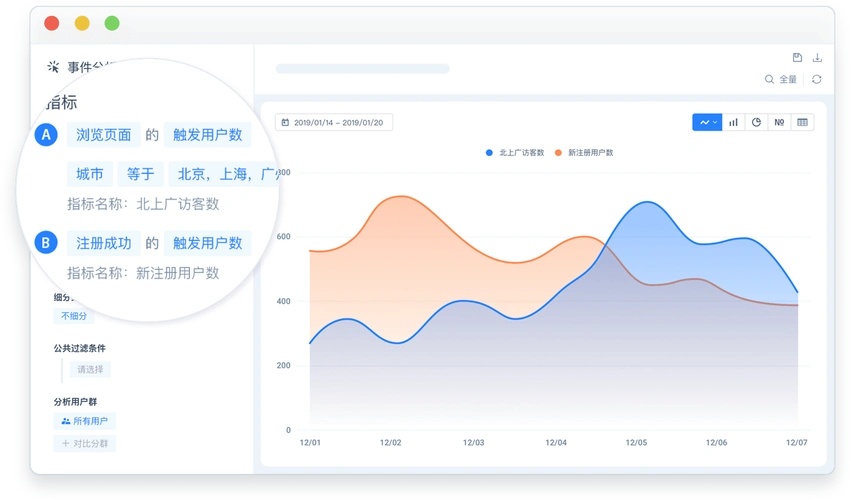Click the 12/05 x-axis label
This screenshot has width=851, height=500.
[x=636, y=442]
